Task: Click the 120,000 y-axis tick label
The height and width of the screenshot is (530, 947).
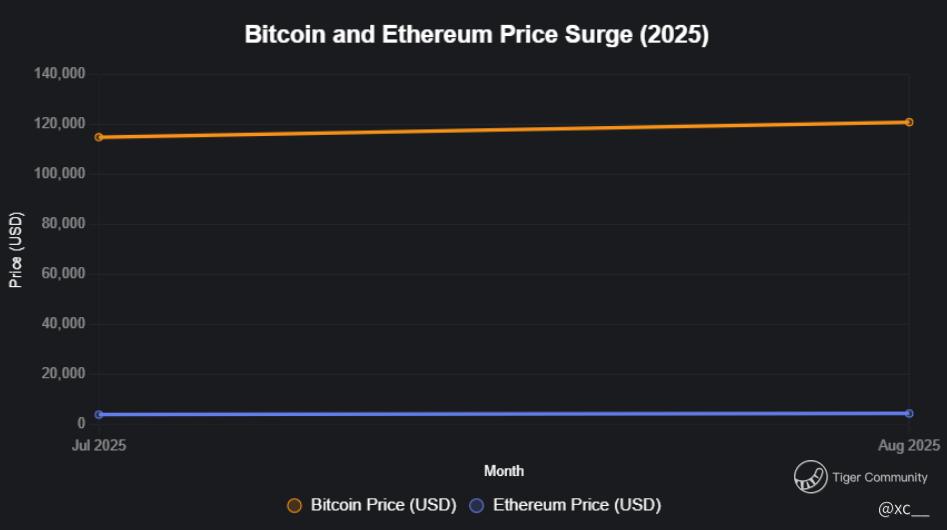Action: click(59, 123)
